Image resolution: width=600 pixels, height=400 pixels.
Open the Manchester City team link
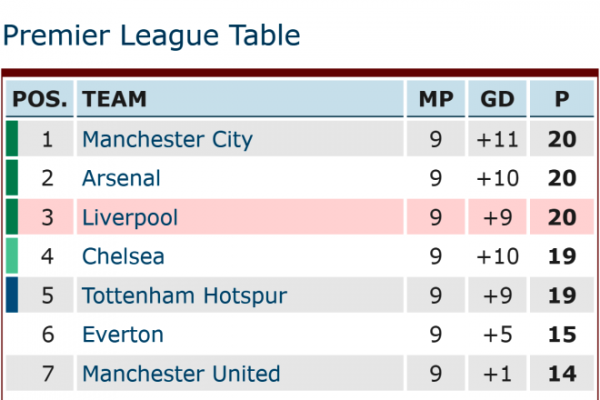pos(167,139)
